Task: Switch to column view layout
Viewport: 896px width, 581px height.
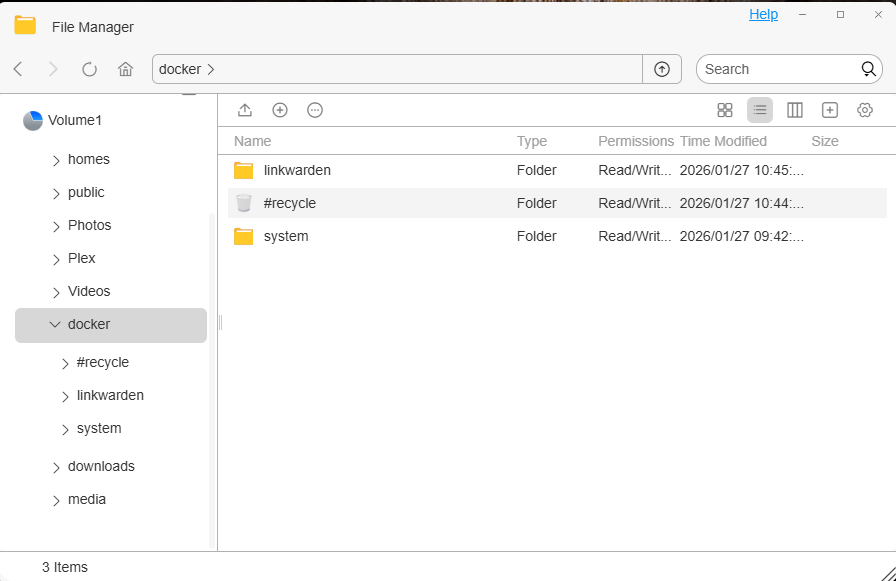Action: coord(795,110)
